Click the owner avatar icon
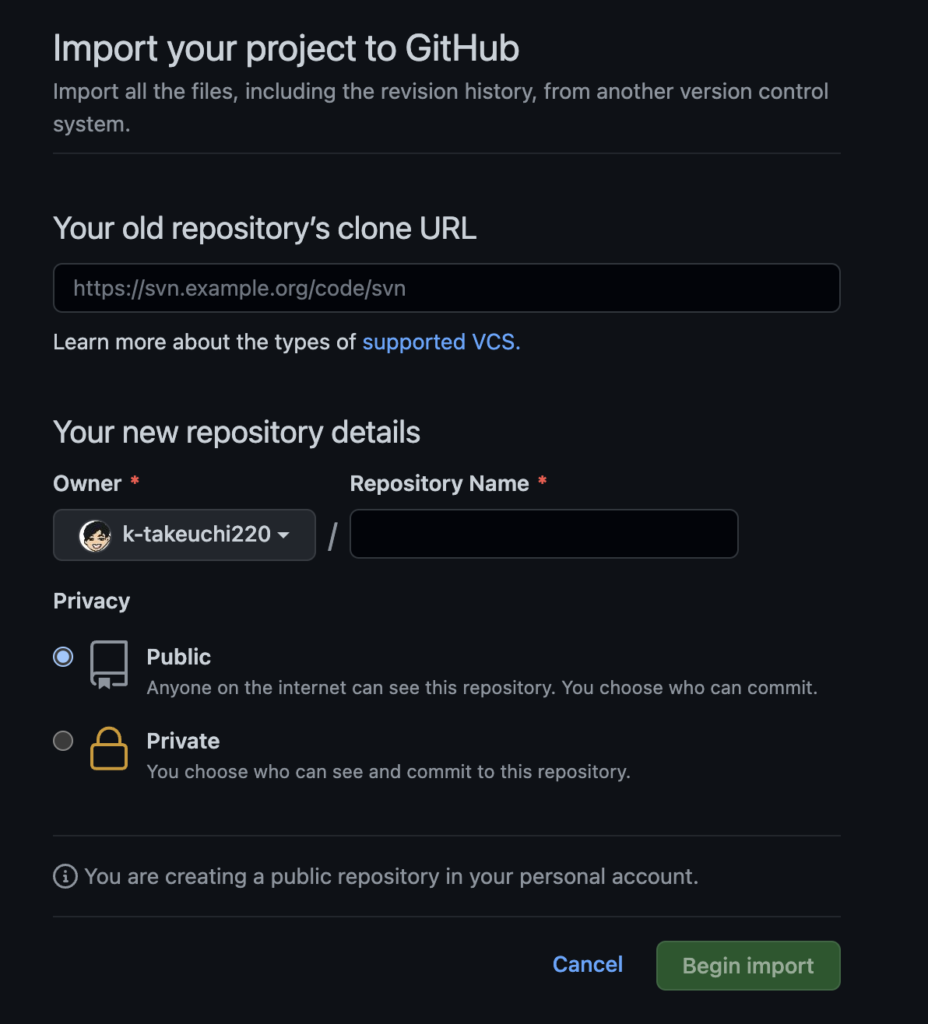 95,535
